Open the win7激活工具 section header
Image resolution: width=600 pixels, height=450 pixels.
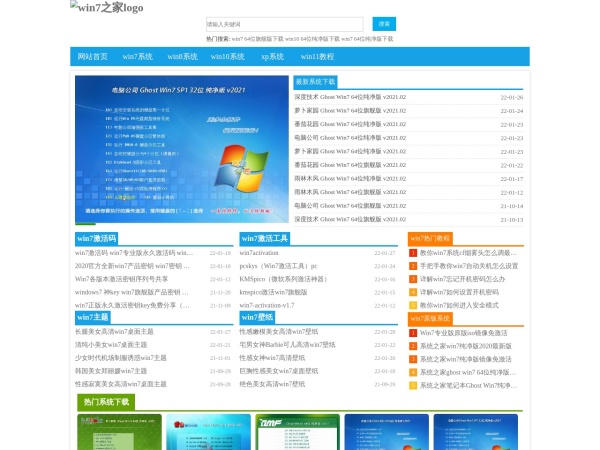point(265,238)
